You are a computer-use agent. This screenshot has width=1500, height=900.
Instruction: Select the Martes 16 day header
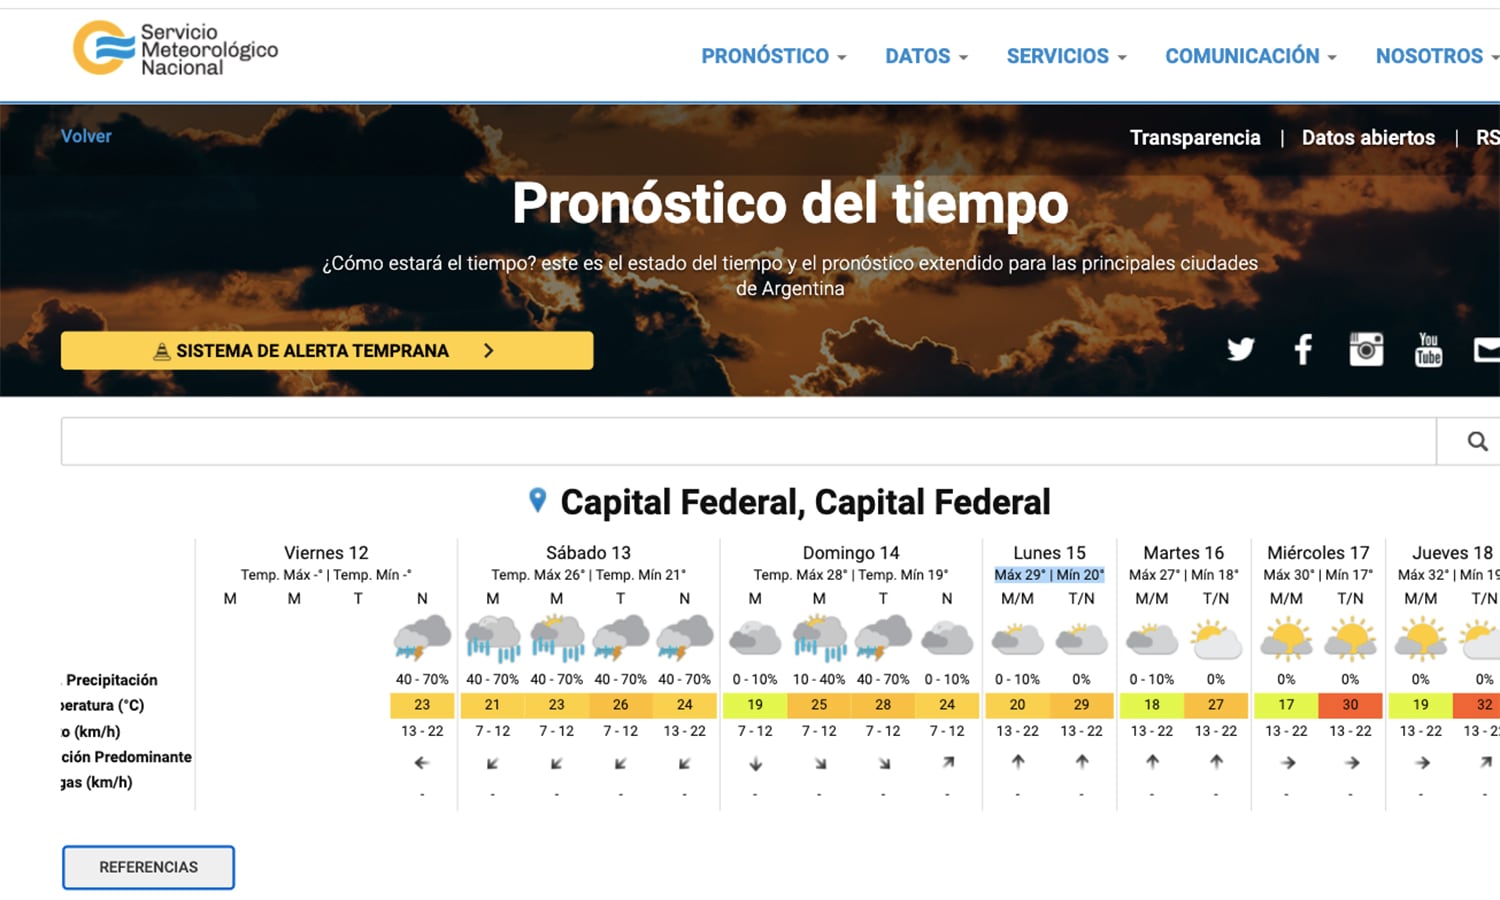click(1183, 553)
